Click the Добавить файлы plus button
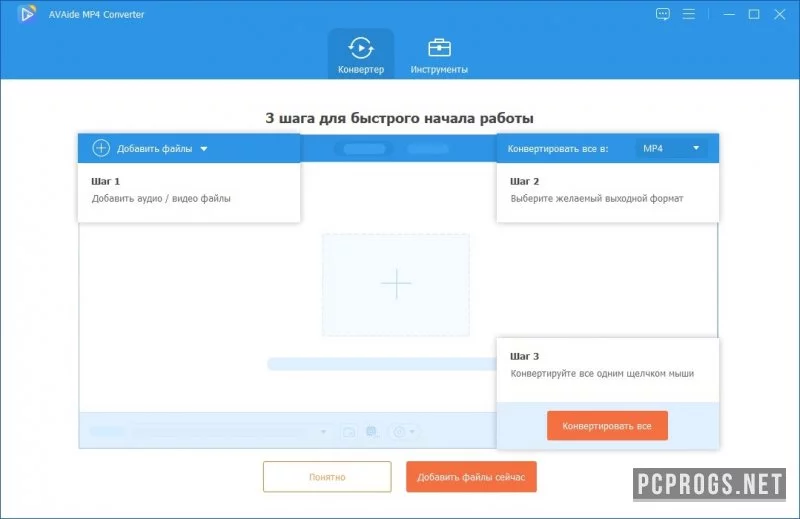The height and width of the screenshot is (519, 800). (x=101, y=148)
